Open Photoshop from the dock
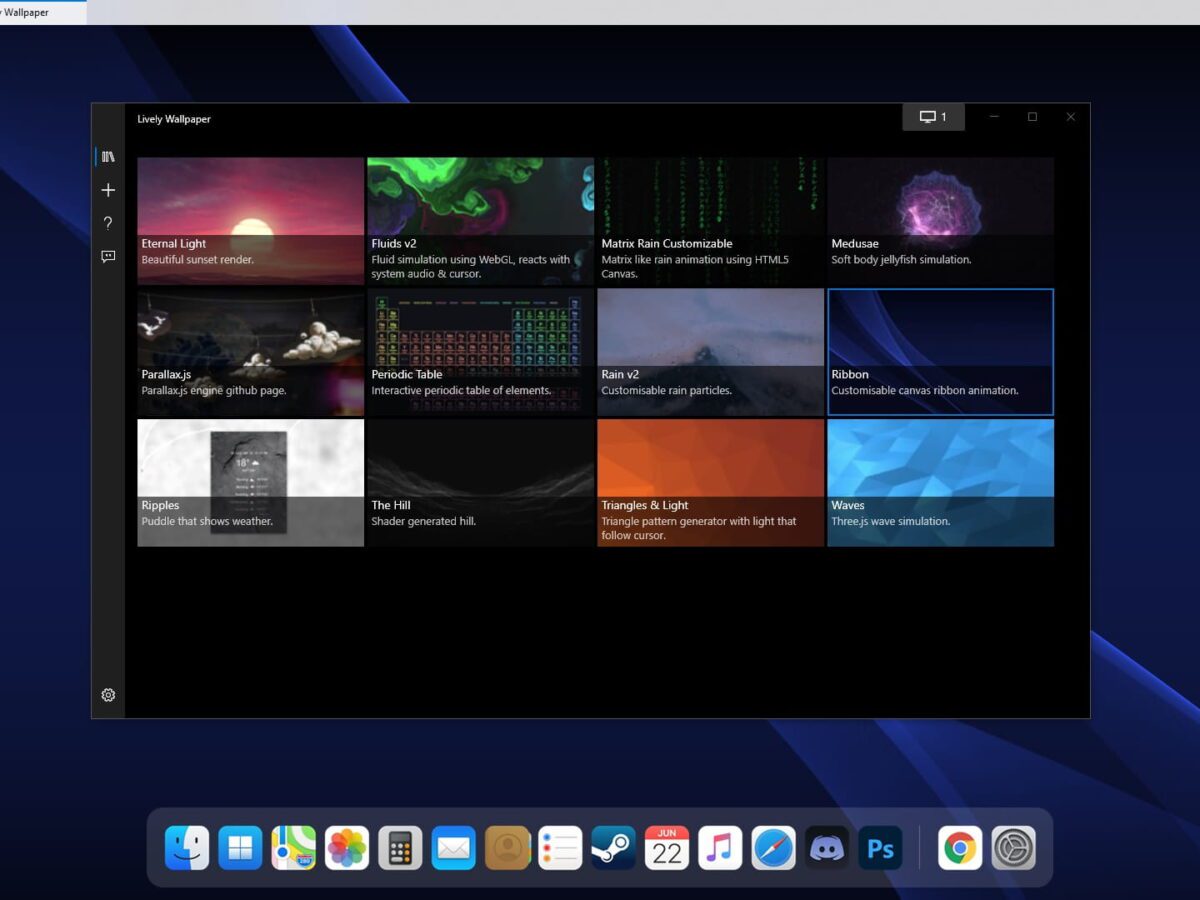Image resolution: width=1200 pixels, height=900 pixels. 880,848
